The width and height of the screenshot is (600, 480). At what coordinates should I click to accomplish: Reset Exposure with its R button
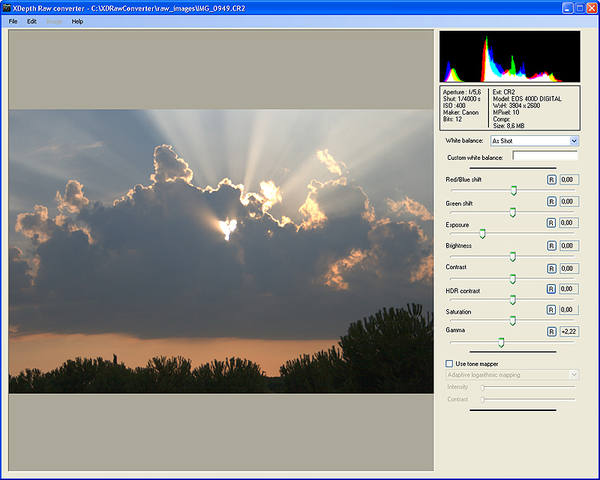(551, 224)
